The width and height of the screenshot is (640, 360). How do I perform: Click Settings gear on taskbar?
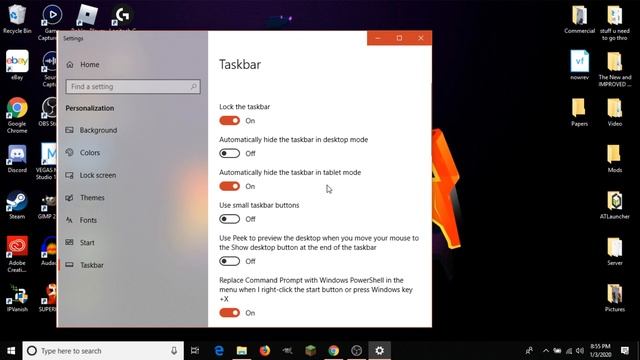coord(380,351)
